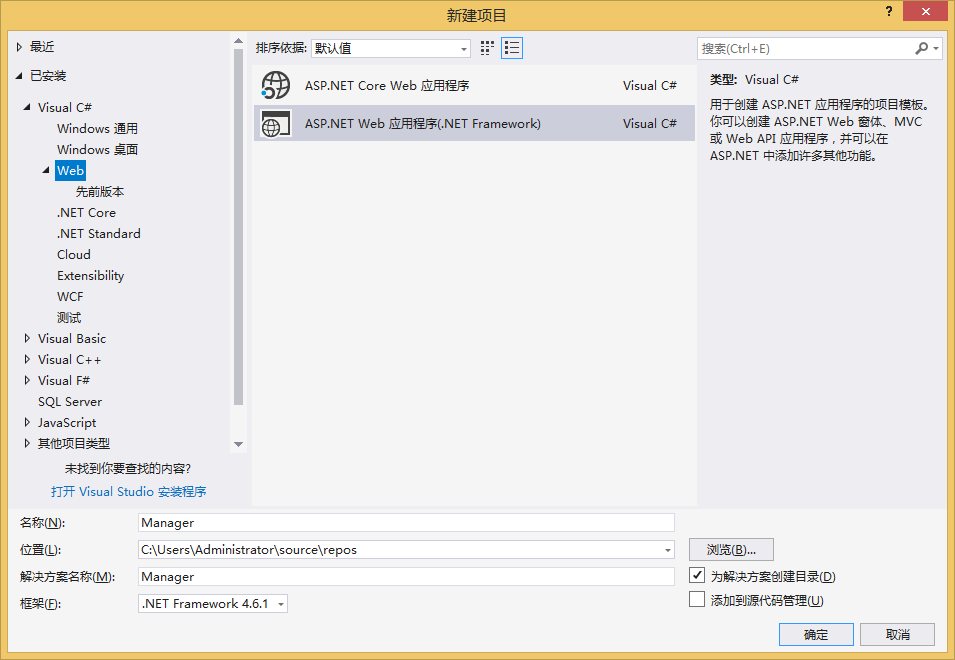Select ASP.NET Core Web 应用程序 template name
The height and width of the screenshot is (660, 955).
(x=387, y=85)
